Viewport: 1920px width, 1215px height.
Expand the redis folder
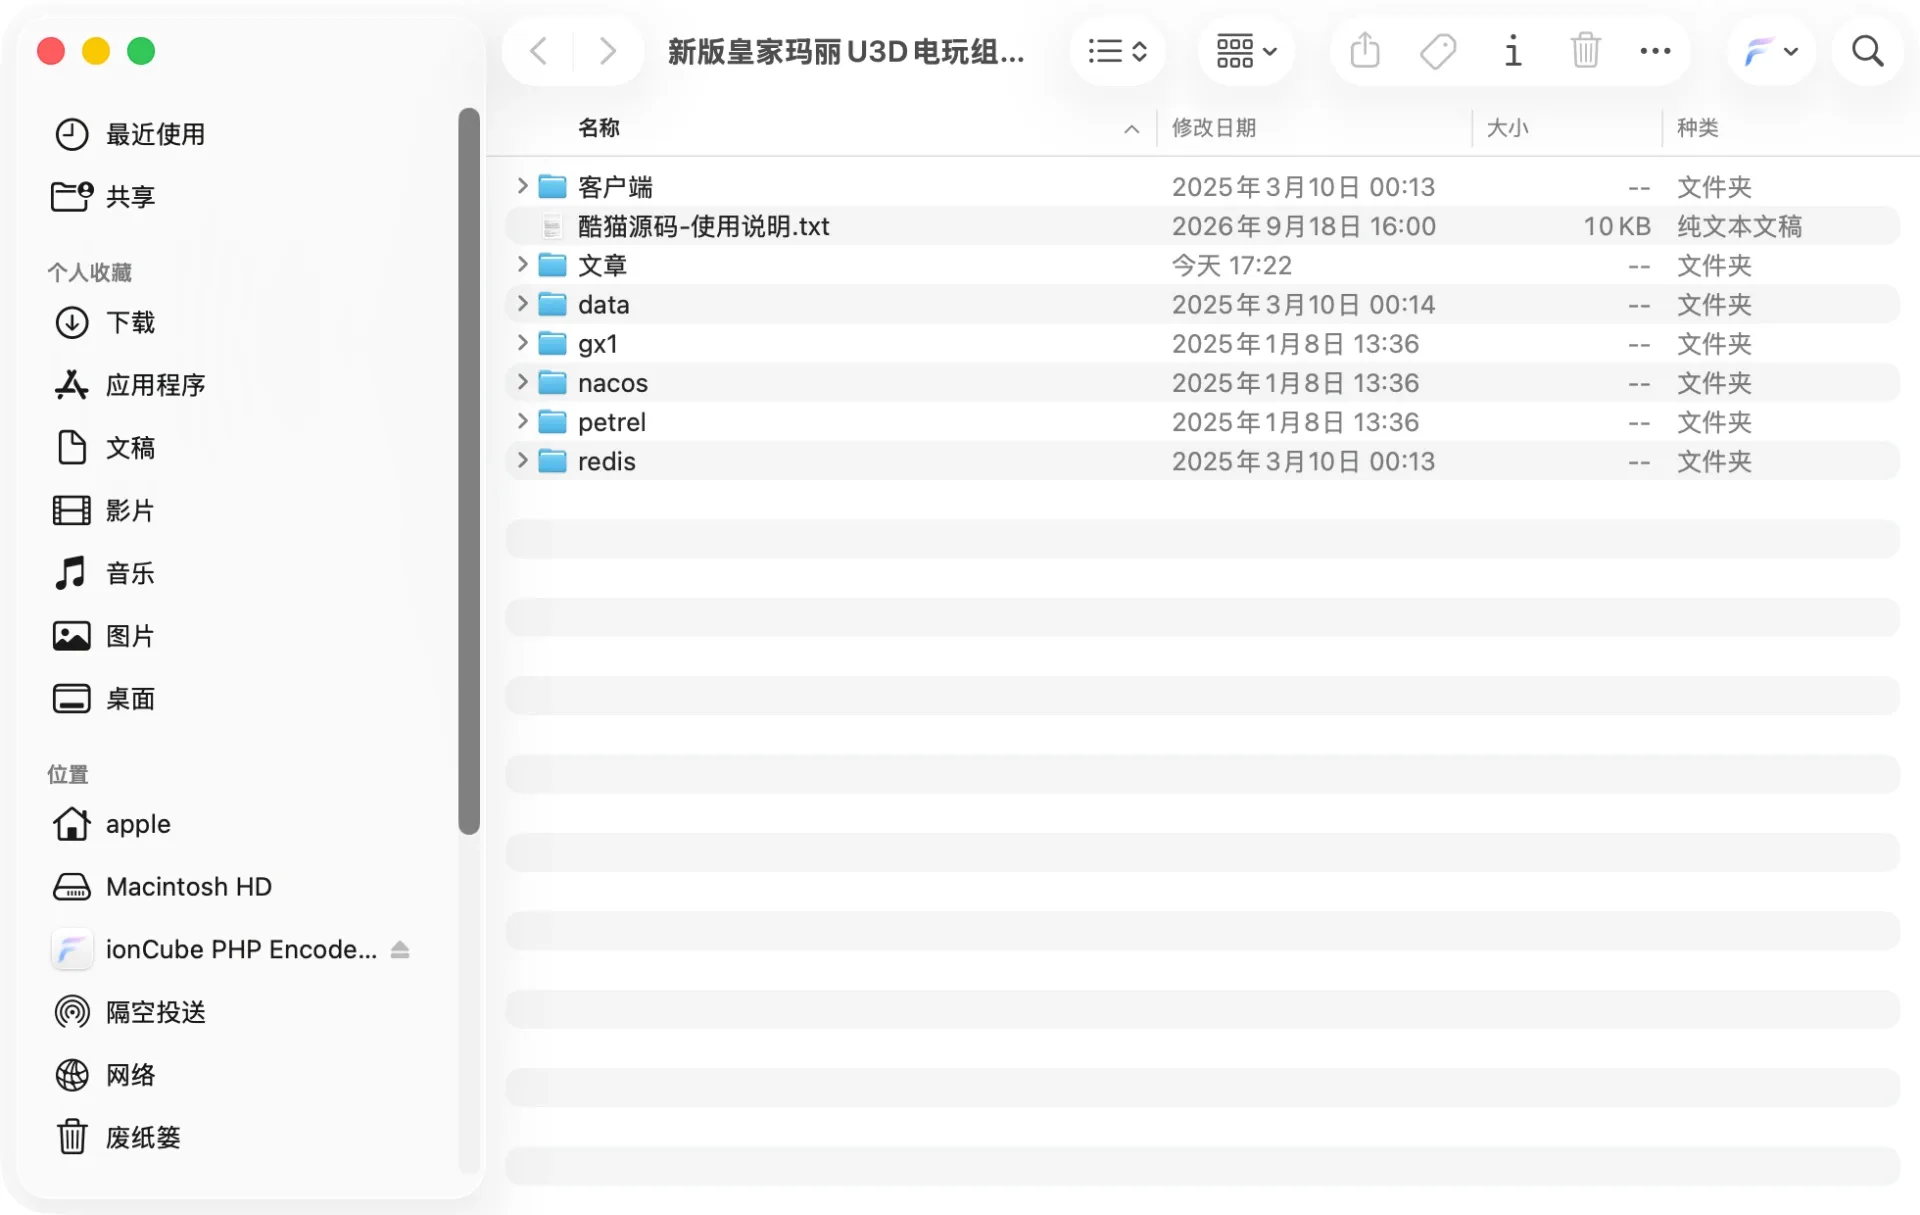[x=521, y=460]
